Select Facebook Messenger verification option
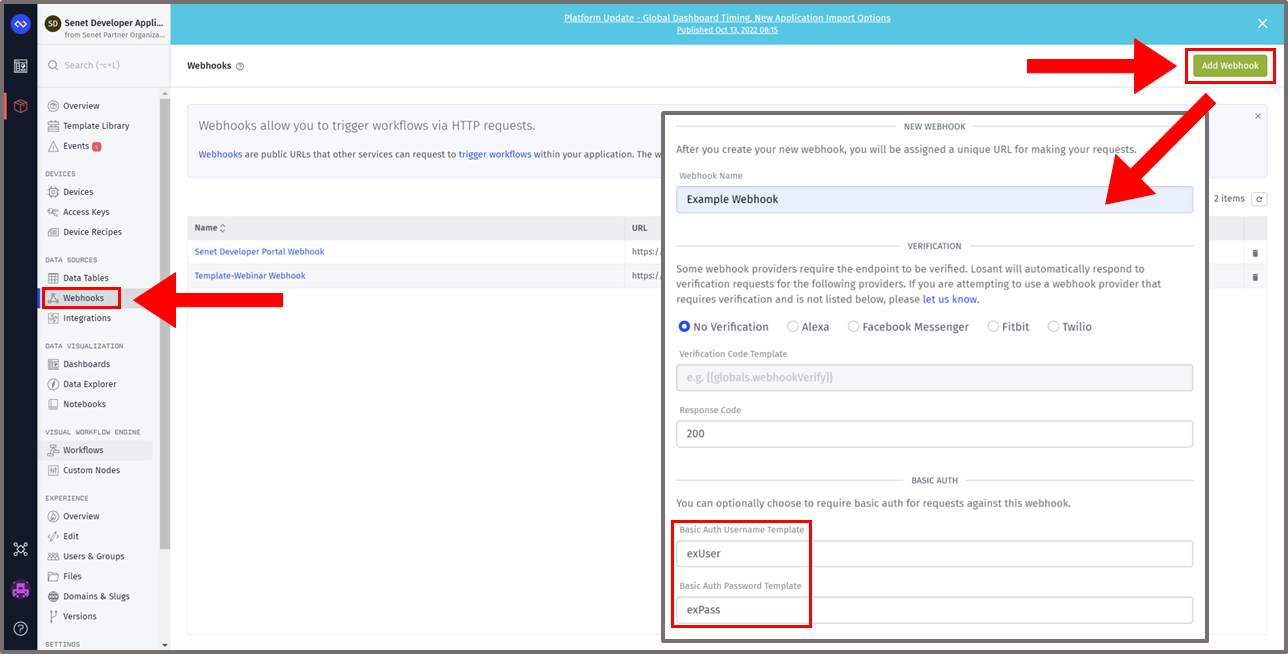Screen dimensions: 1288x654 tap(853, 327)
